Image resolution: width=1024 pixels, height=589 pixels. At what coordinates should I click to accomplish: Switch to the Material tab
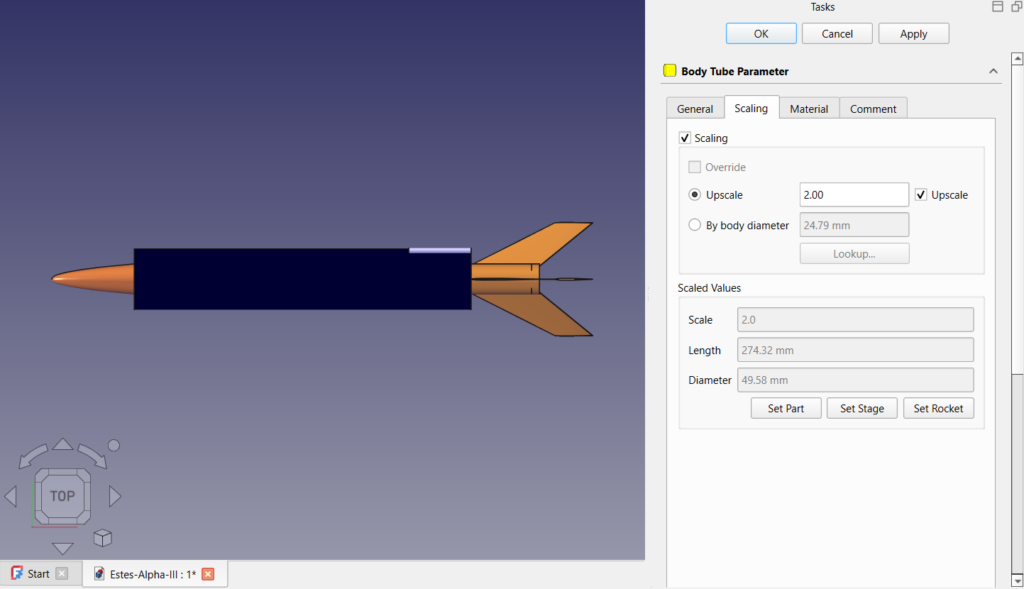809,109
